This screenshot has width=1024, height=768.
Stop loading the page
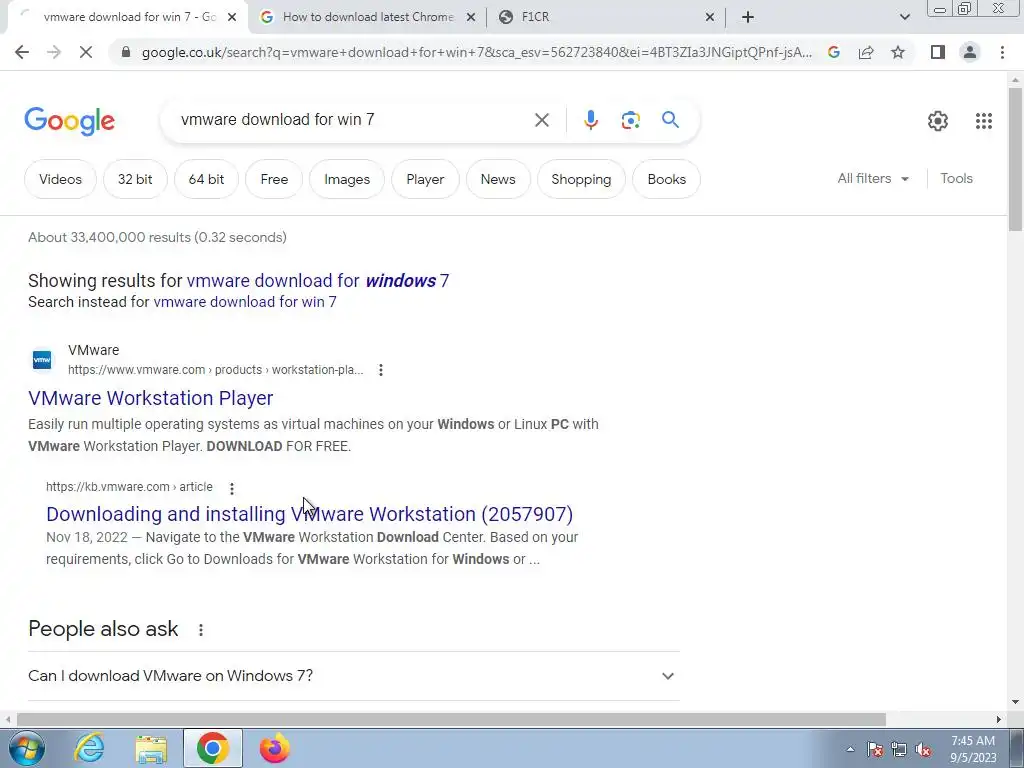86,52
